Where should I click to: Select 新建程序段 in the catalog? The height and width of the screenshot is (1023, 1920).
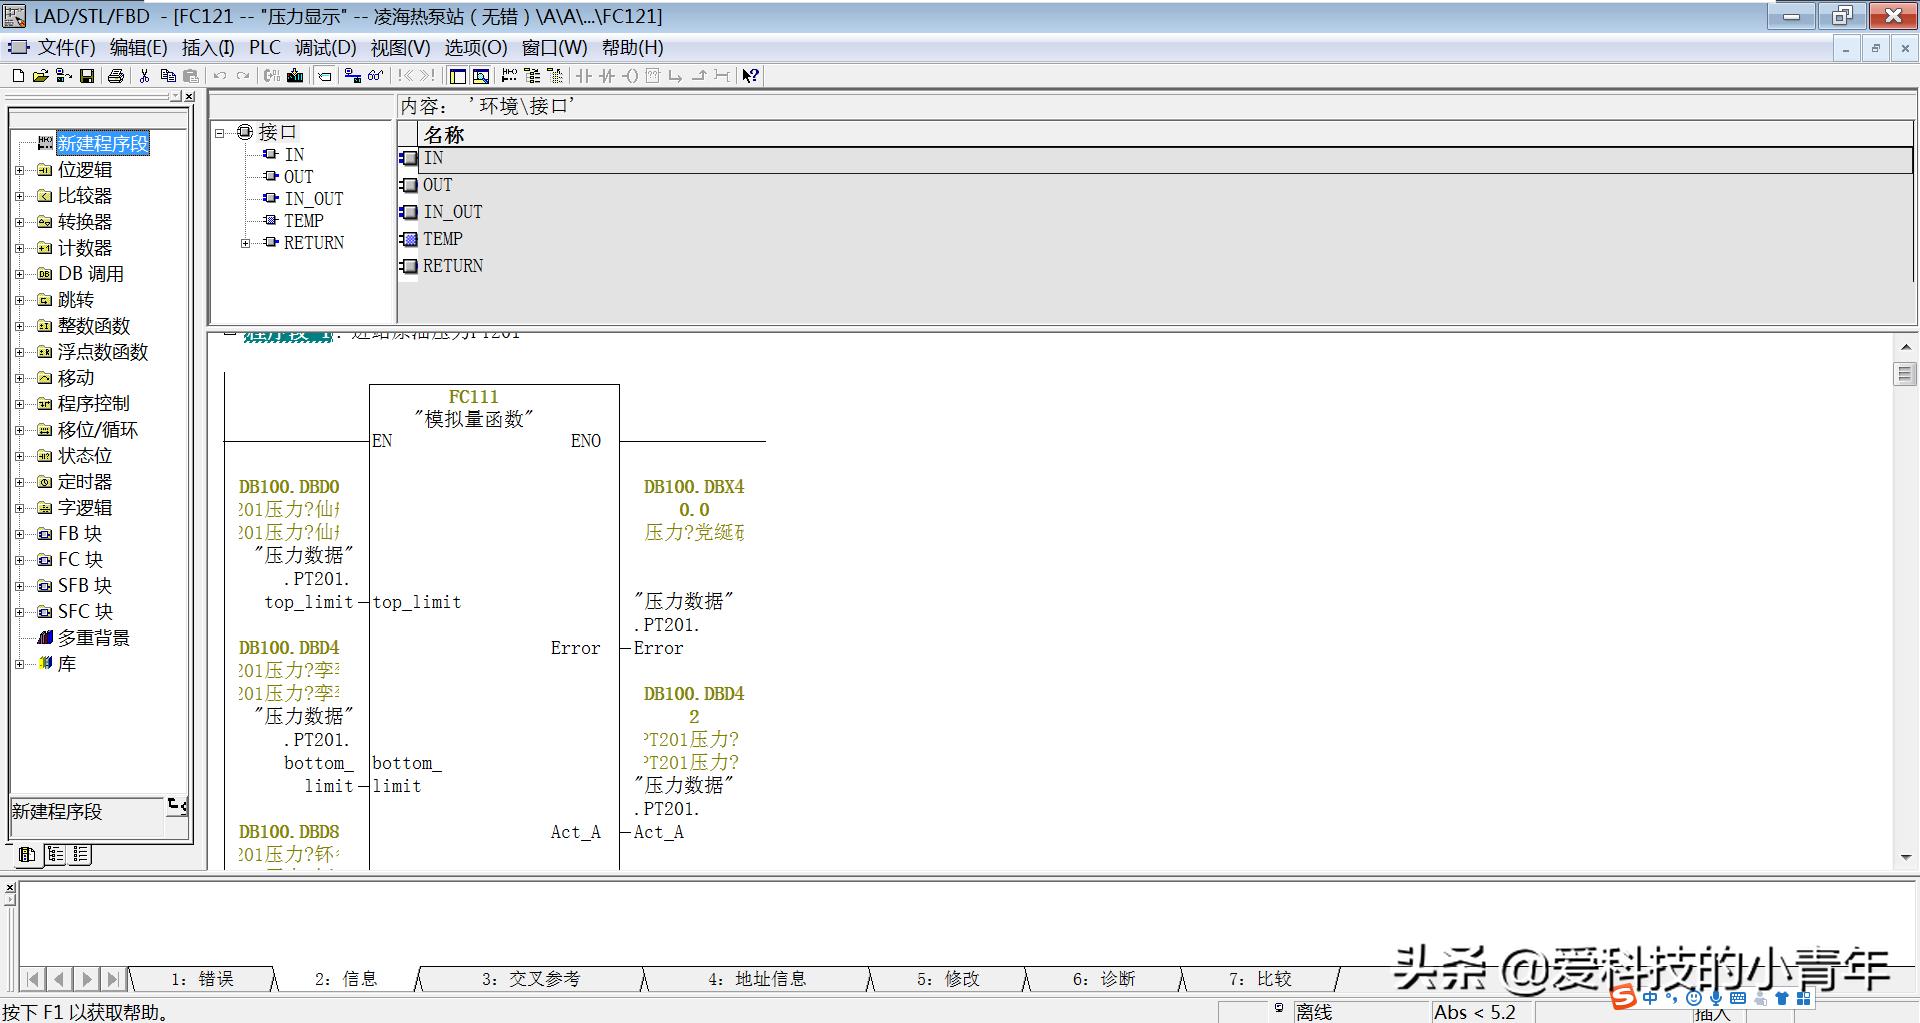[103, 143]
